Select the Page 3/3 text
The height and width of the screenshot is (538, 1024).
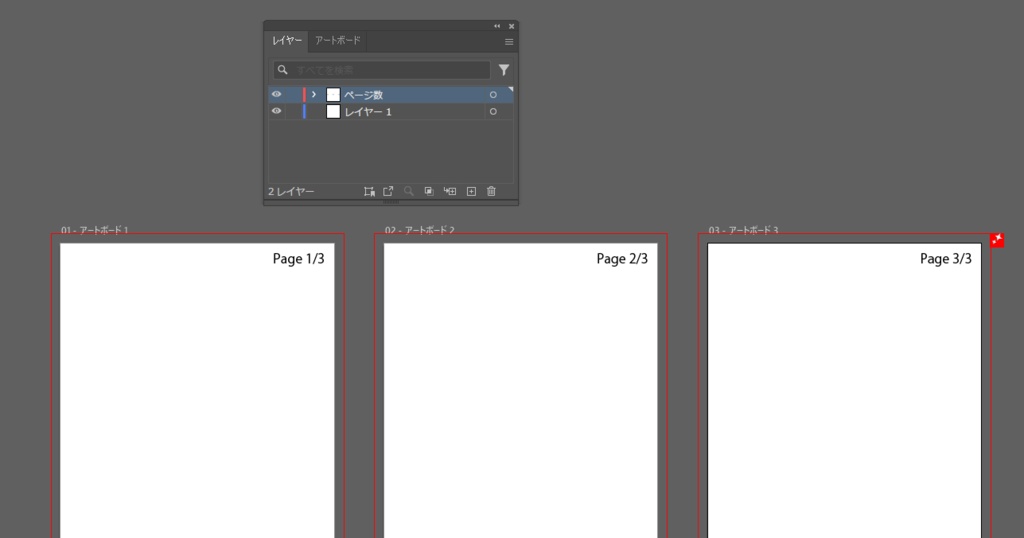pyautogui.click(x=946, y=259)
